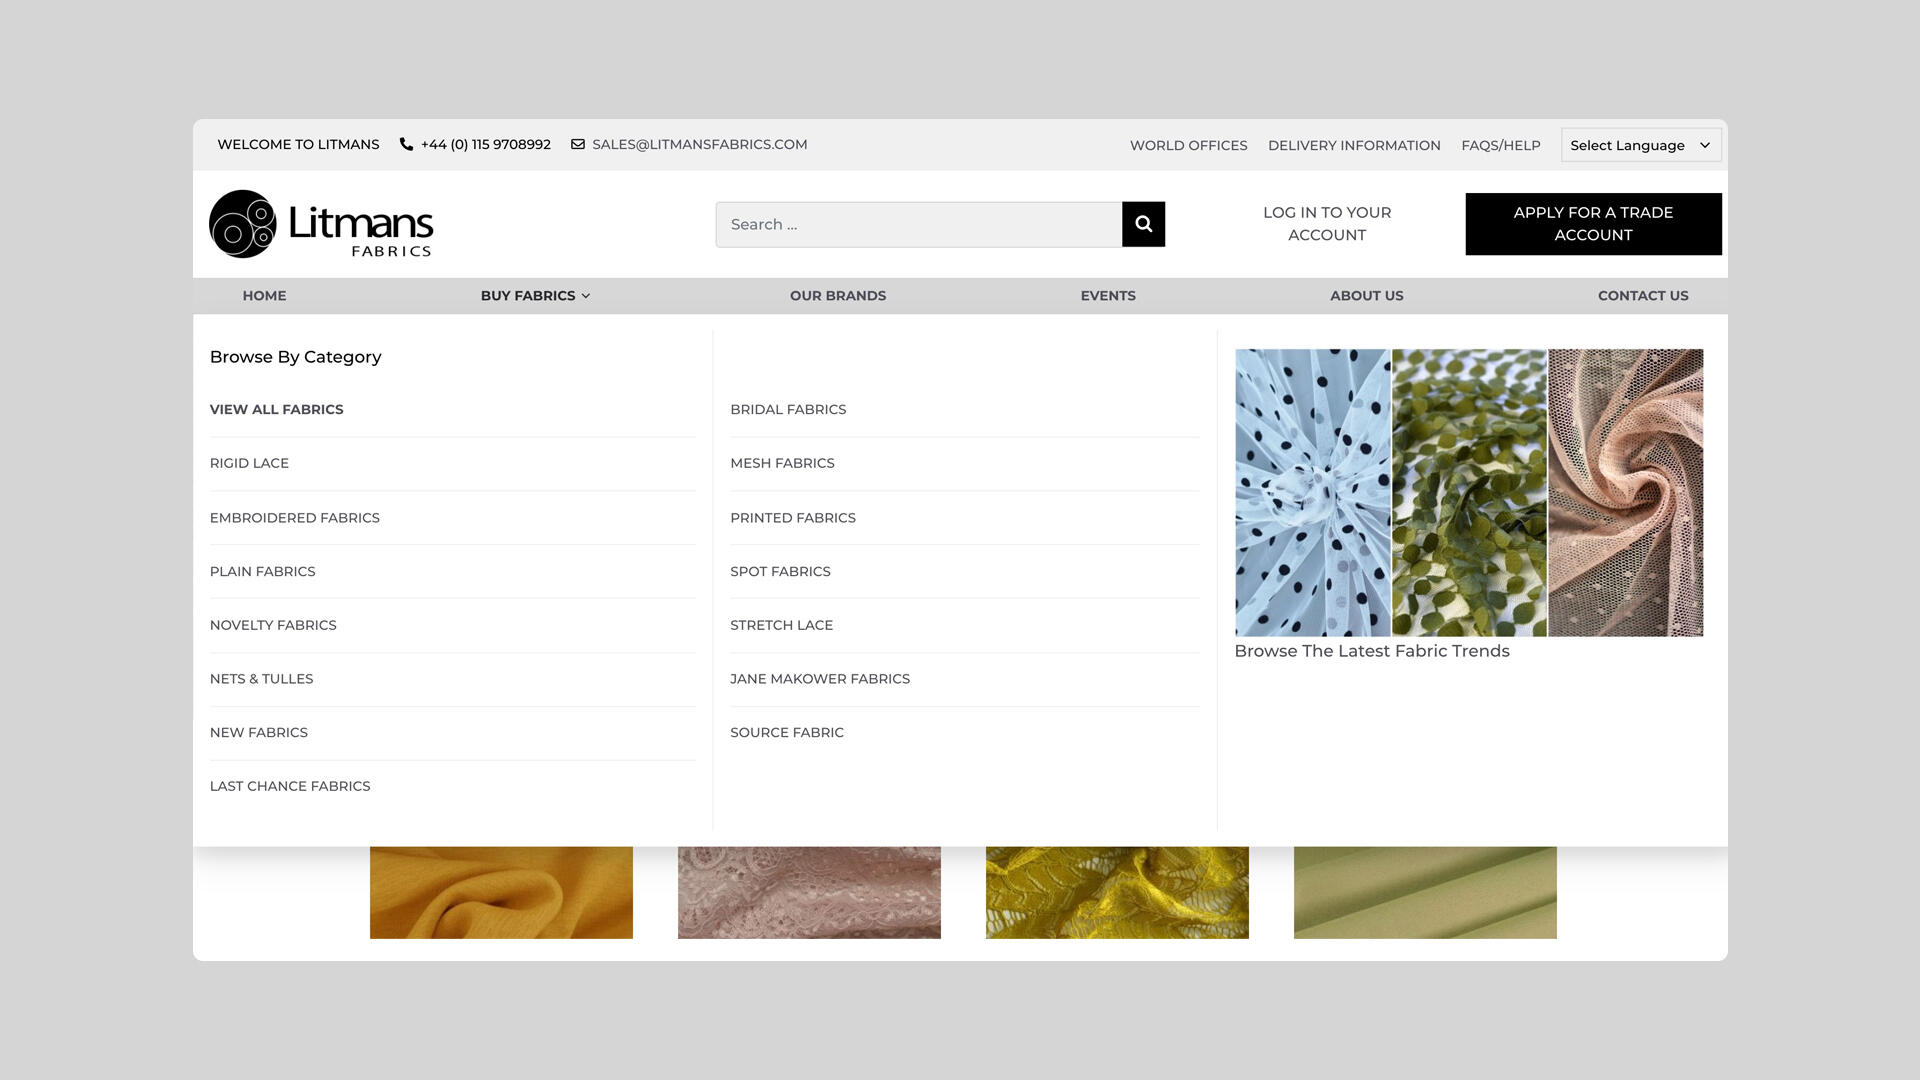
Task: Click the Litmans Fabrics logo
Action: click(x=321, y=224)
